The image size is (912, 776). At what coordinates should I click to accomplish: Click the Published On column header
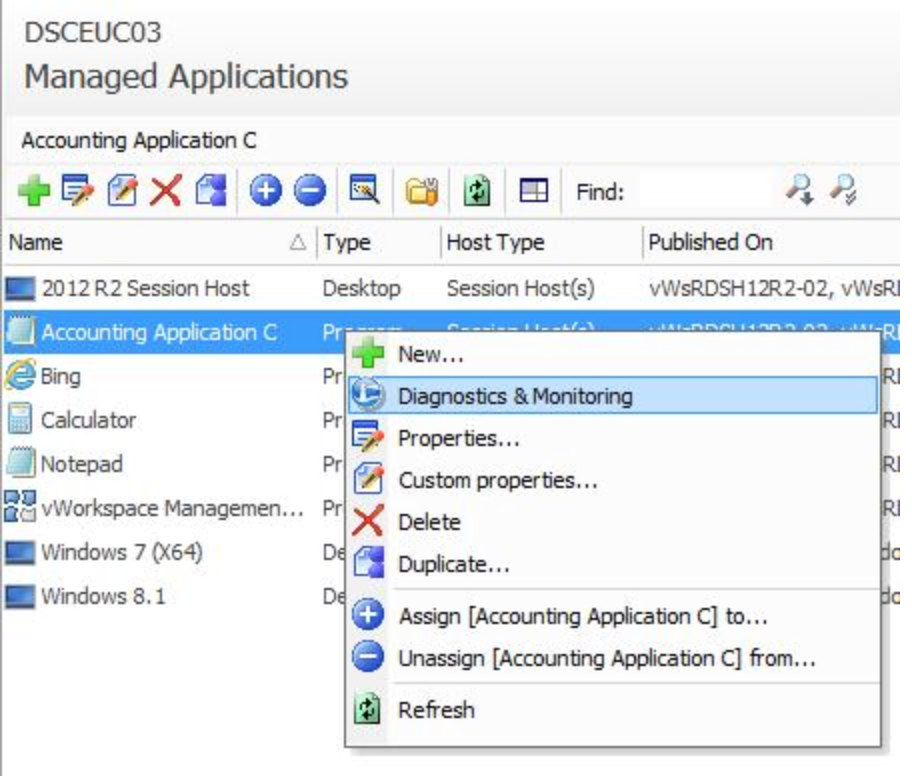(710, 242)
